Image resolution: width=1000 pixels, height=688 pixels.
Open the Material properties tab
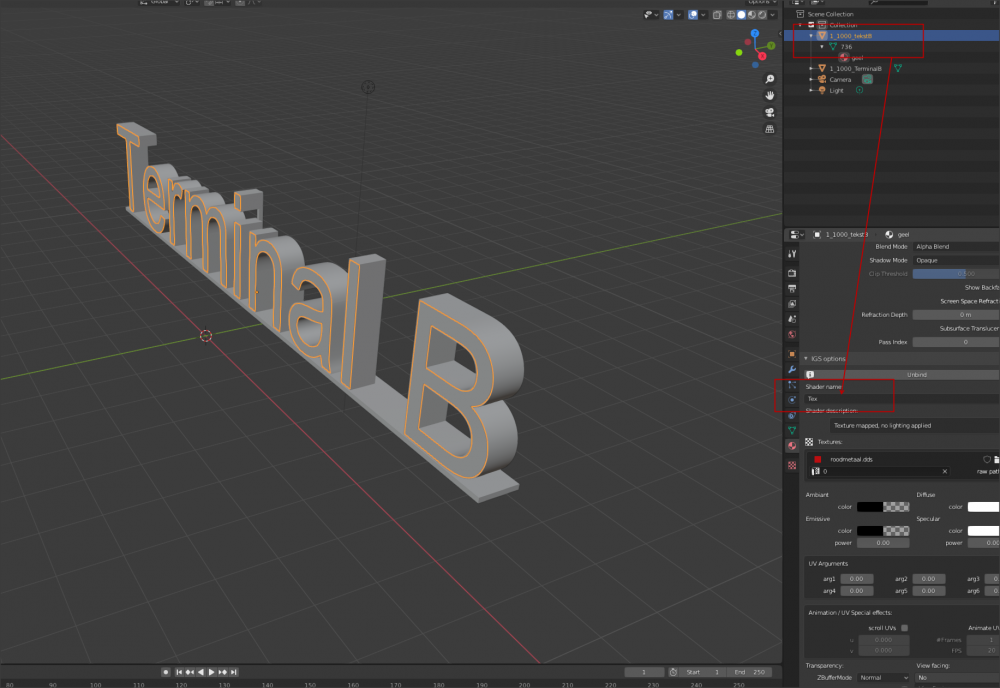[792, 445]
